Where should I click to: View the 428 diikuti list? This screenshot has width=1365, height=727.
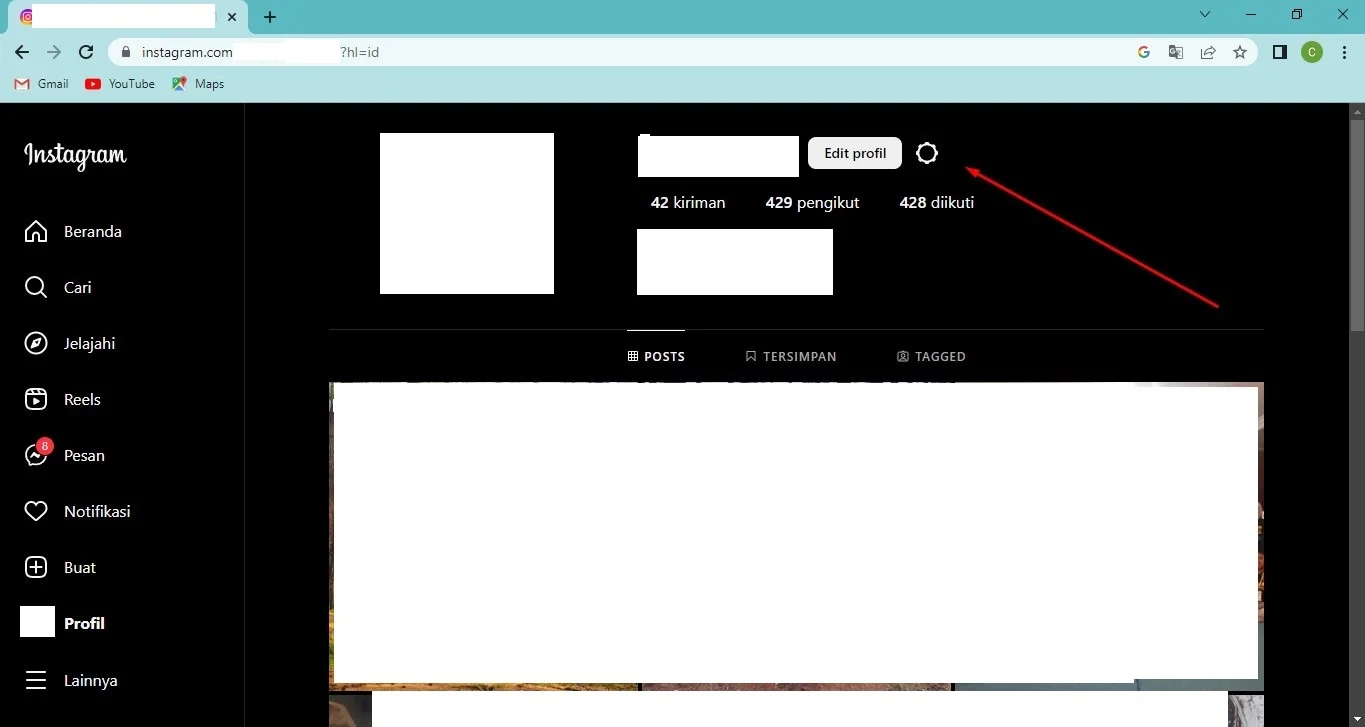936,202
